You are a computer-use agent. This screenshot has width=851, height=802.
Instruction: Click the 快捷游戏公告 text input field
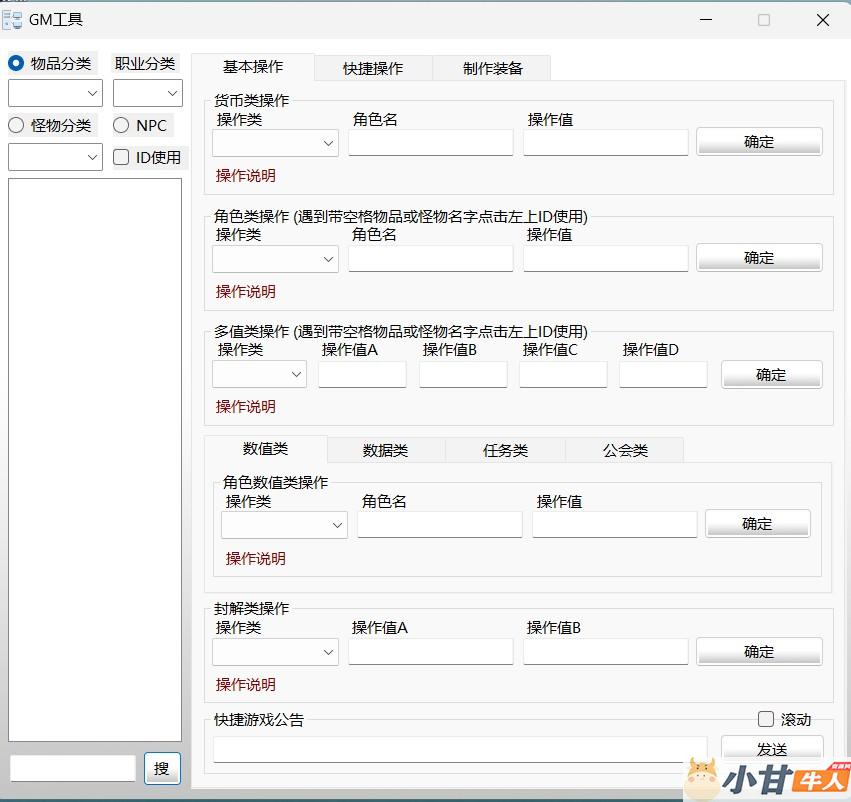(460, 749)
